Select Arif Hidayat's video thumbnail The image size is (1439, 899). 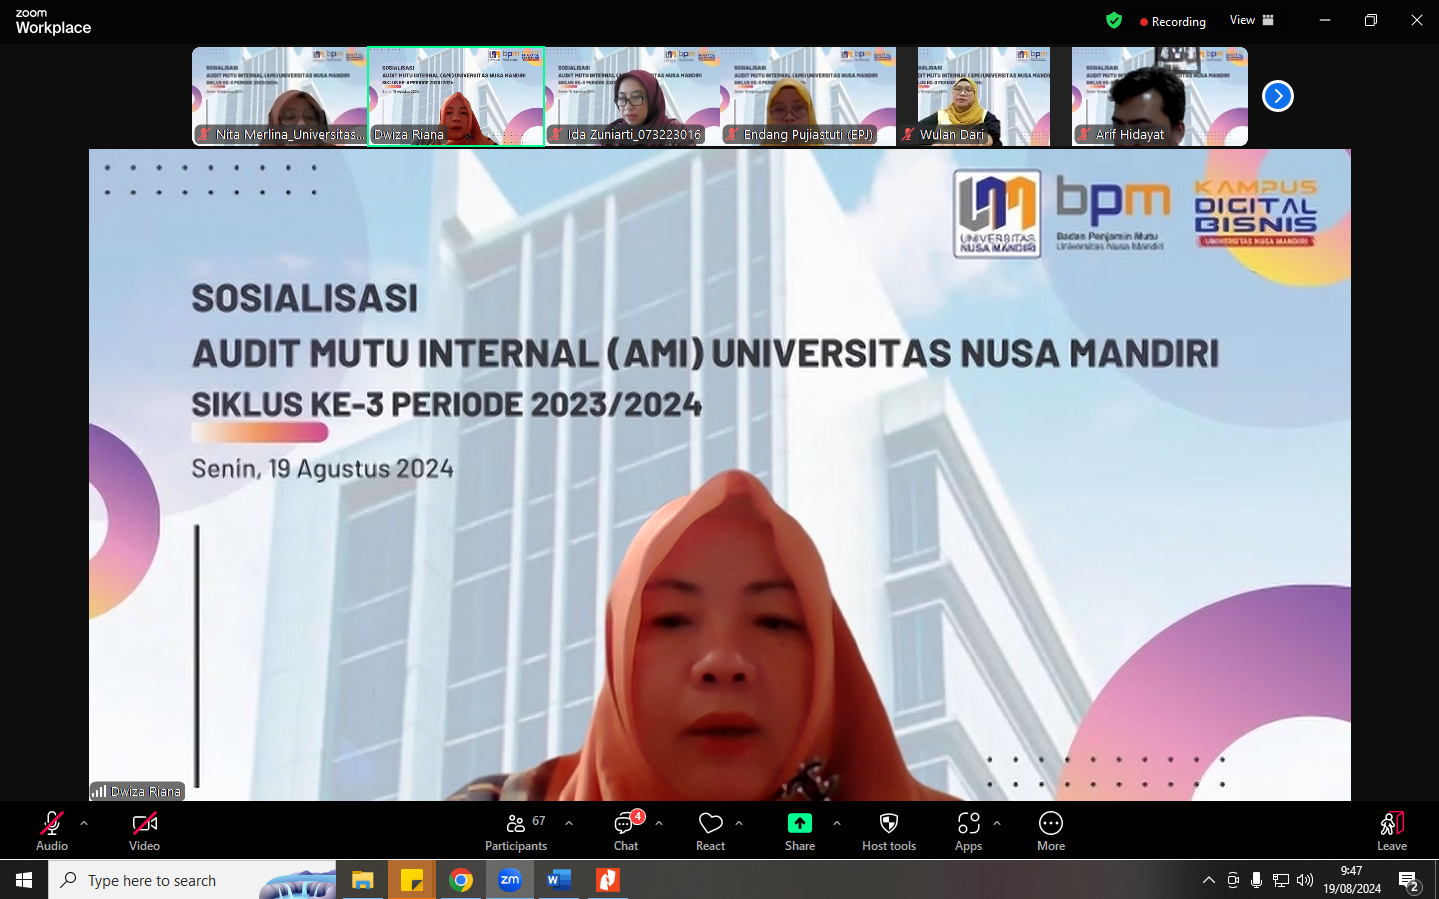click(x=1159, y=96)
